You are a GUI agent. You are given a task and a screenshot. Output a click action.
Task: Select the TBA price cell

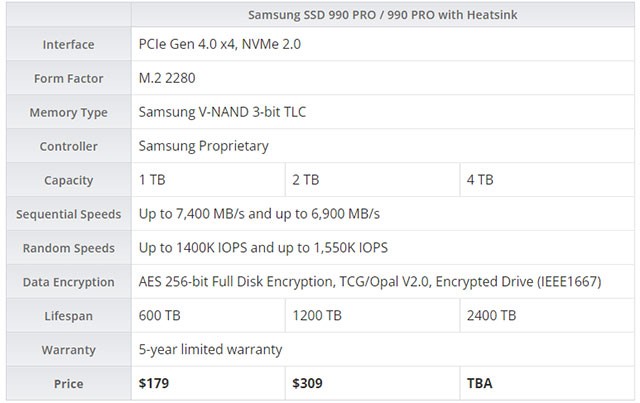479,384
